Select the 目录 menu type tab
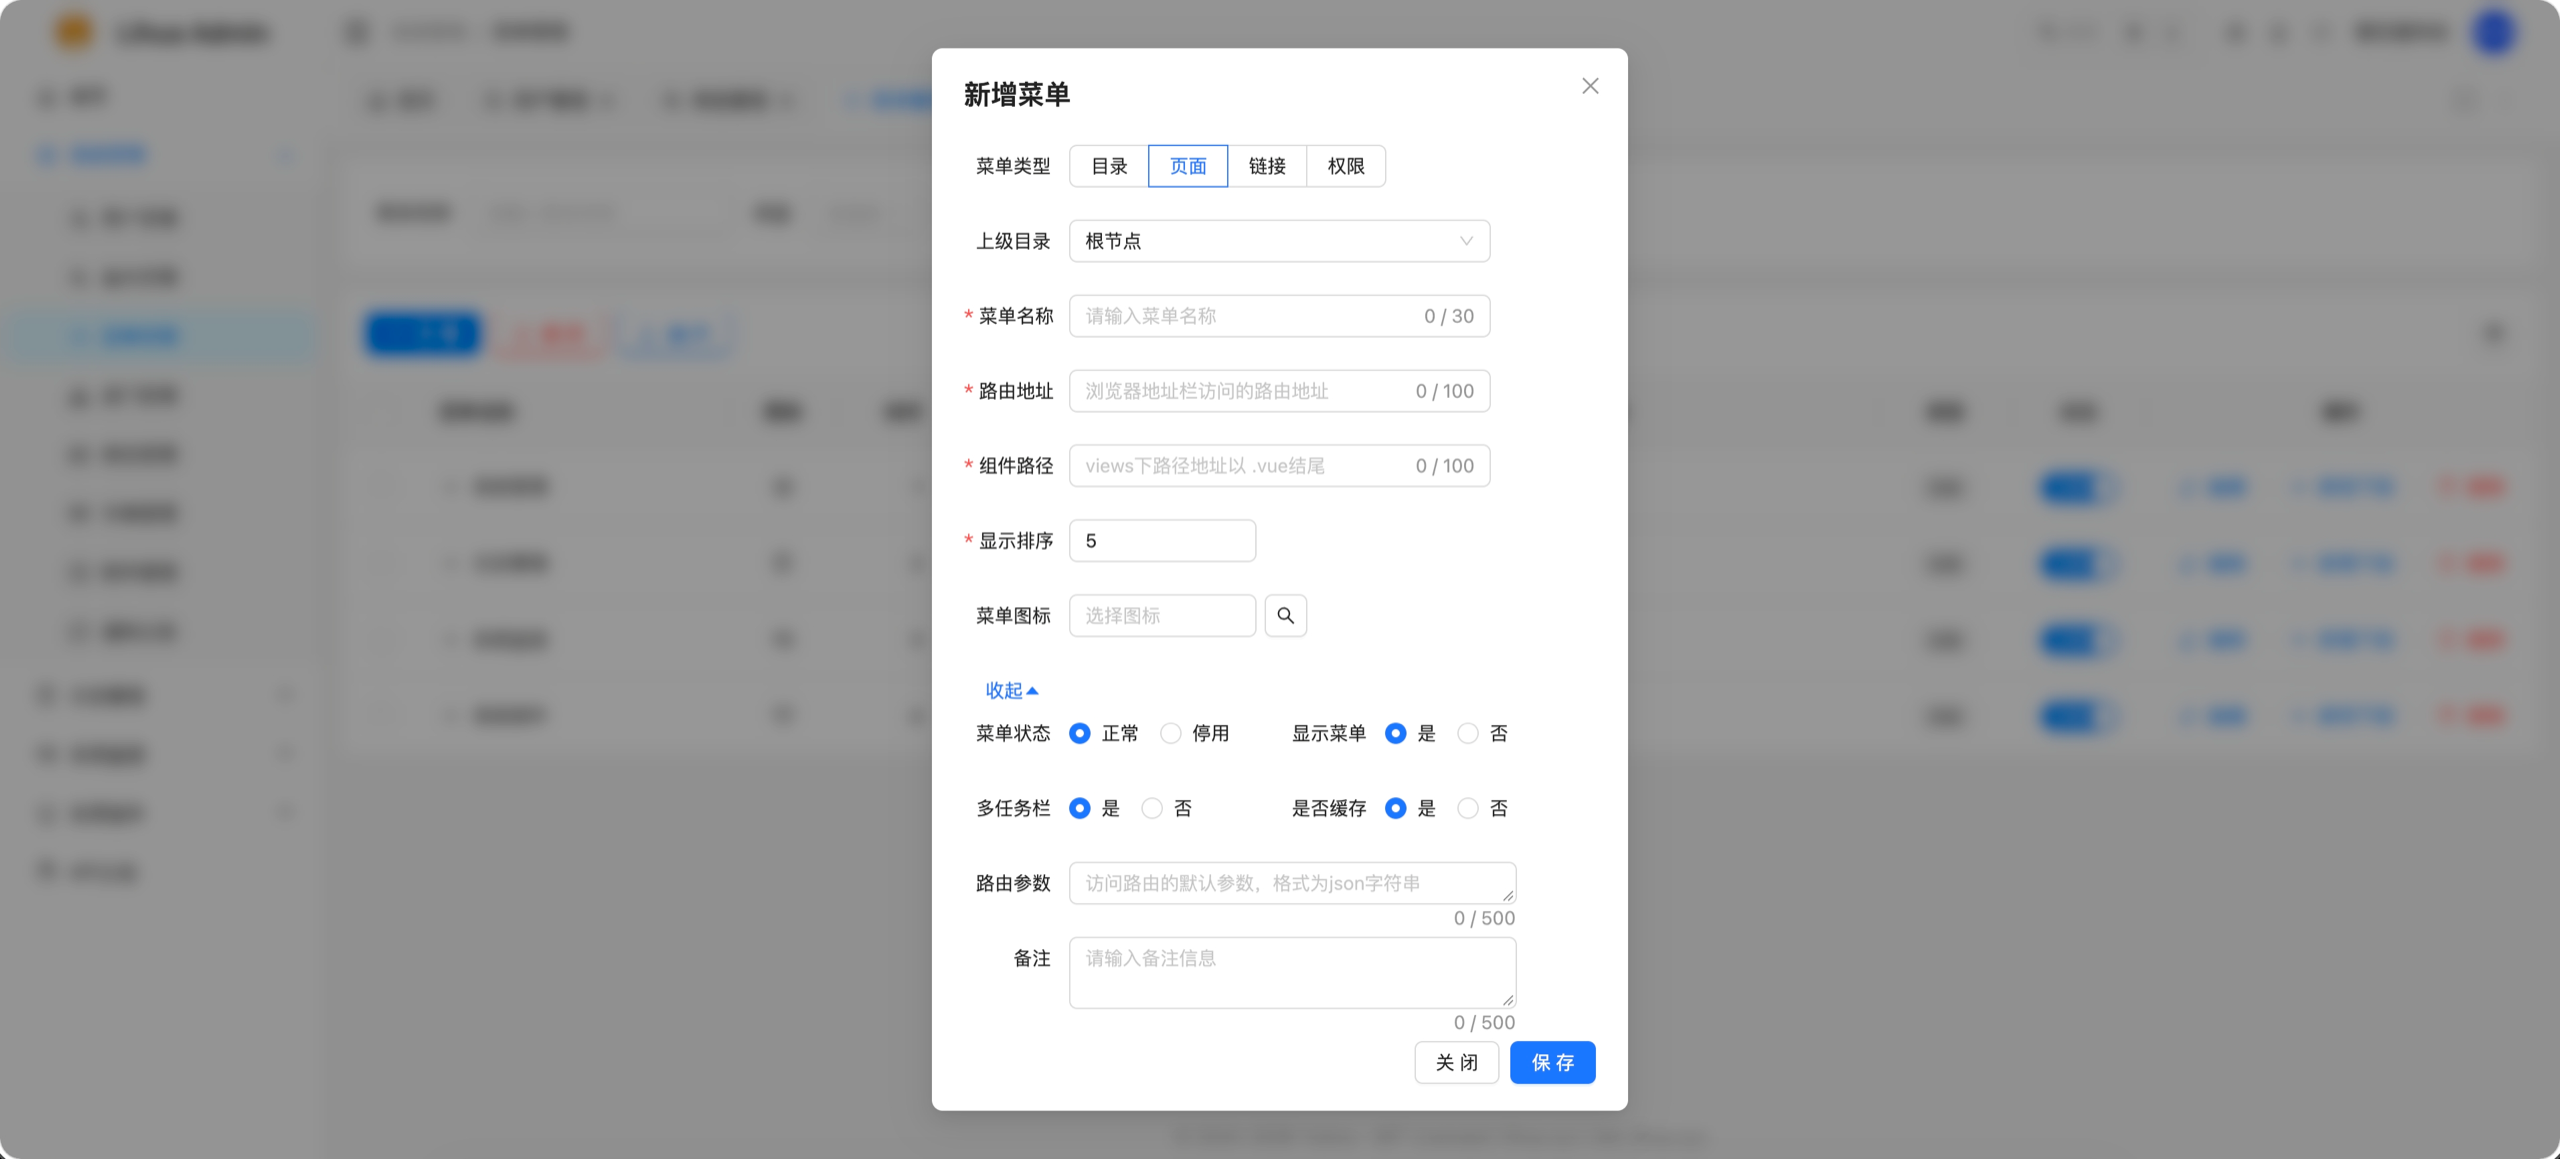The width and height of the screenshot is (2560, 1159). (1109, 166)
